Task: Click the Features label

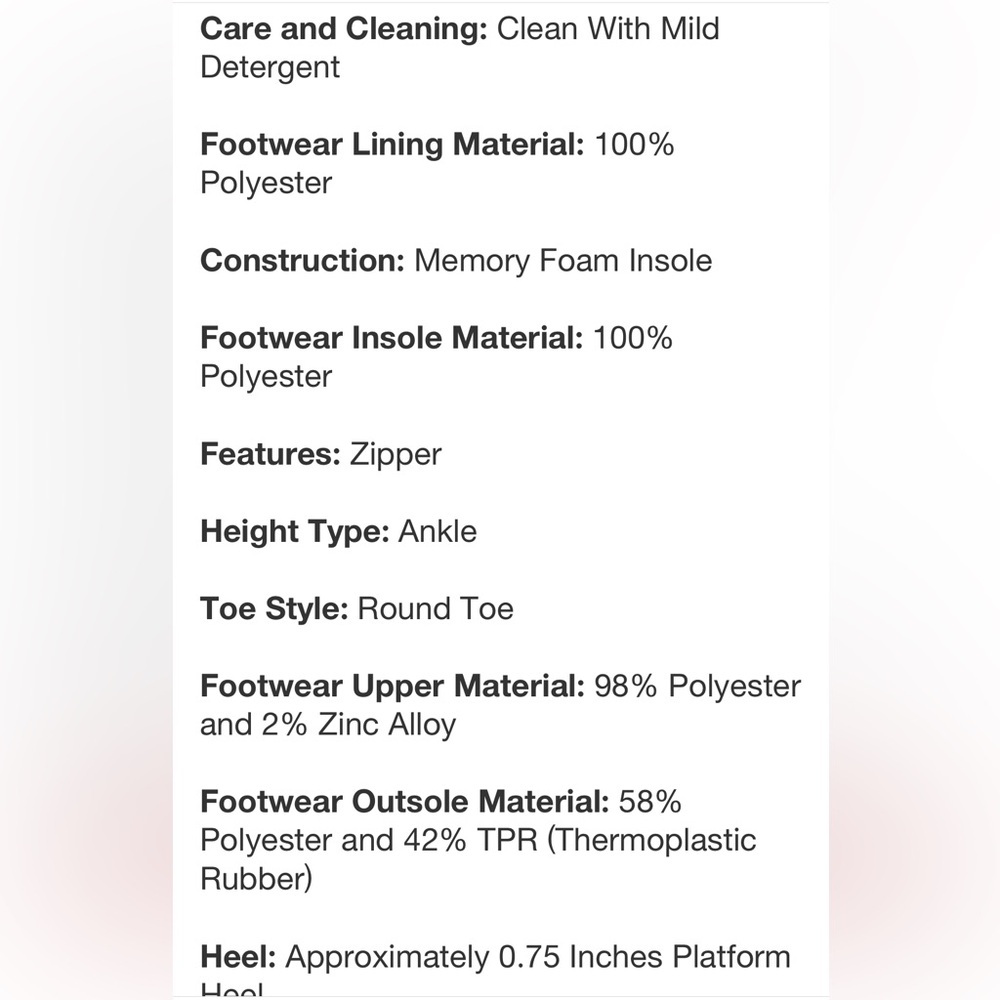Action: (270, 454)
